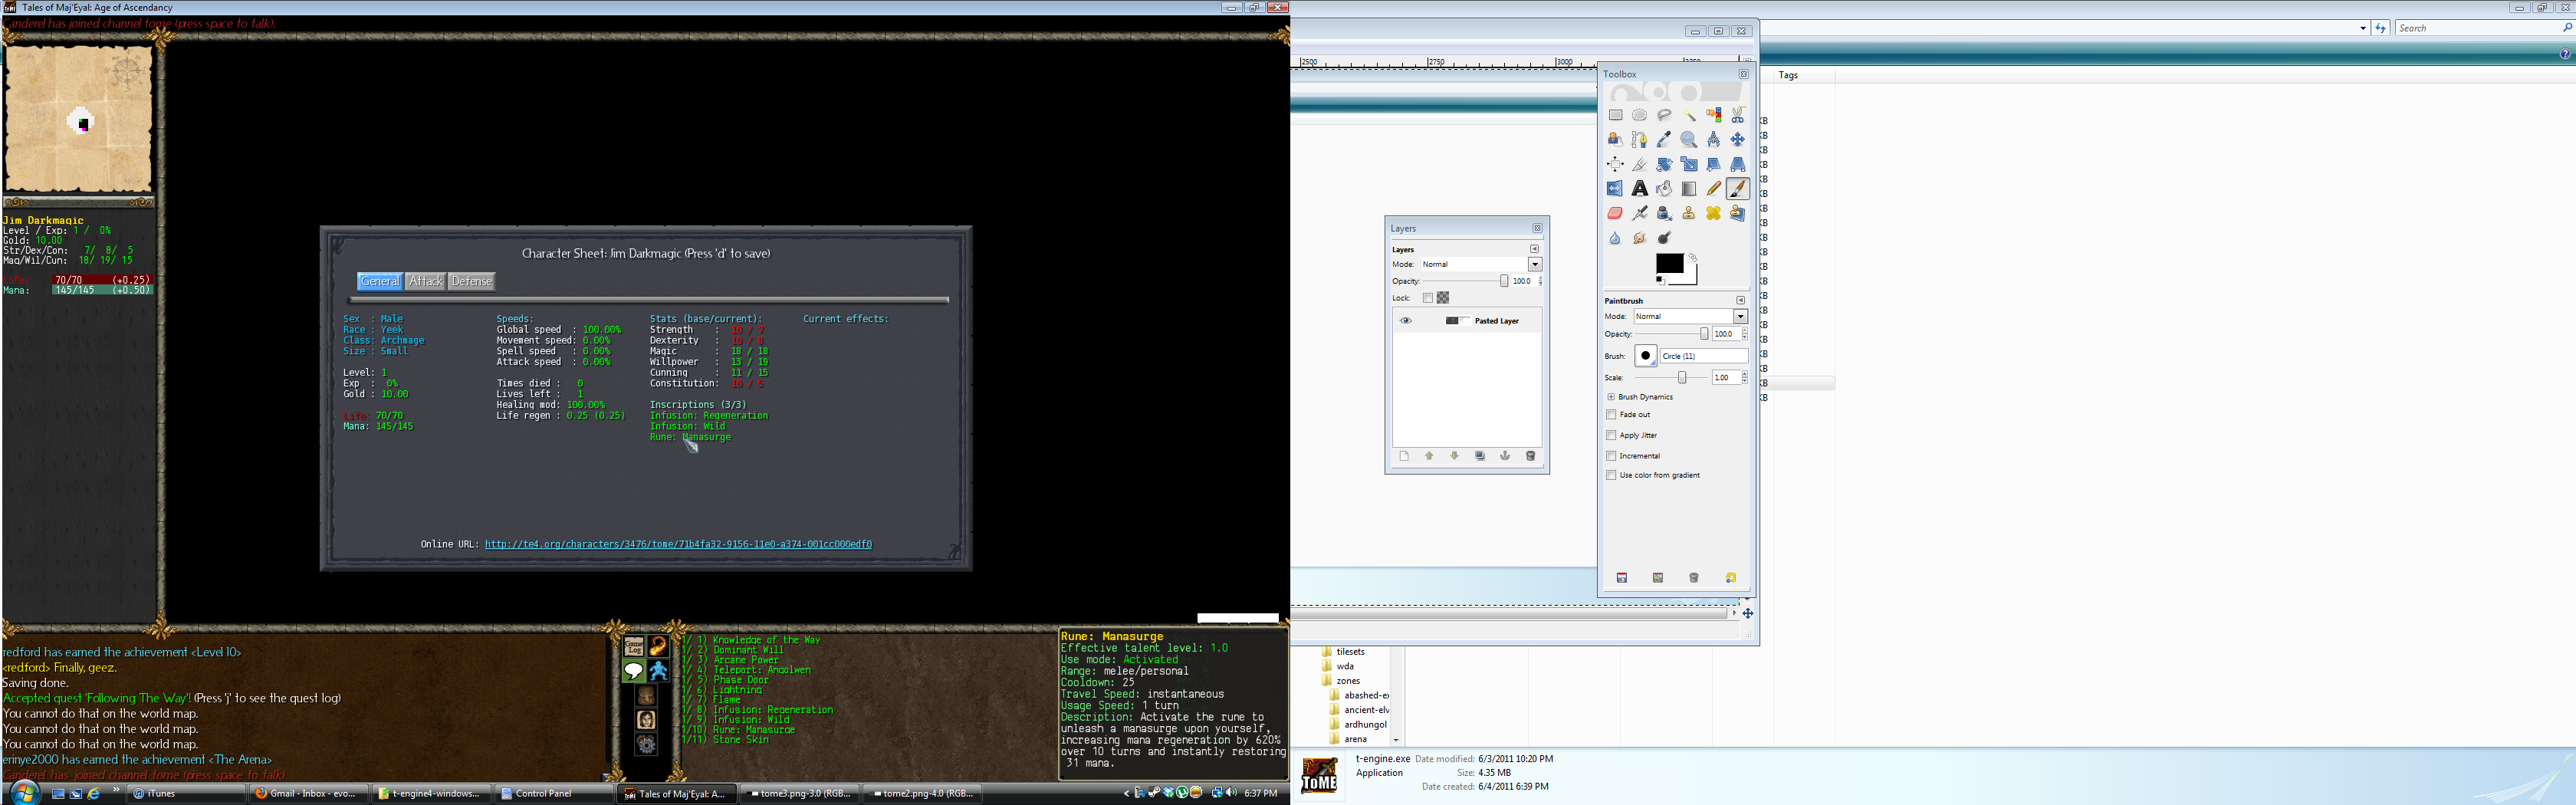Select the Paintbrush tool

(1738, 189)
